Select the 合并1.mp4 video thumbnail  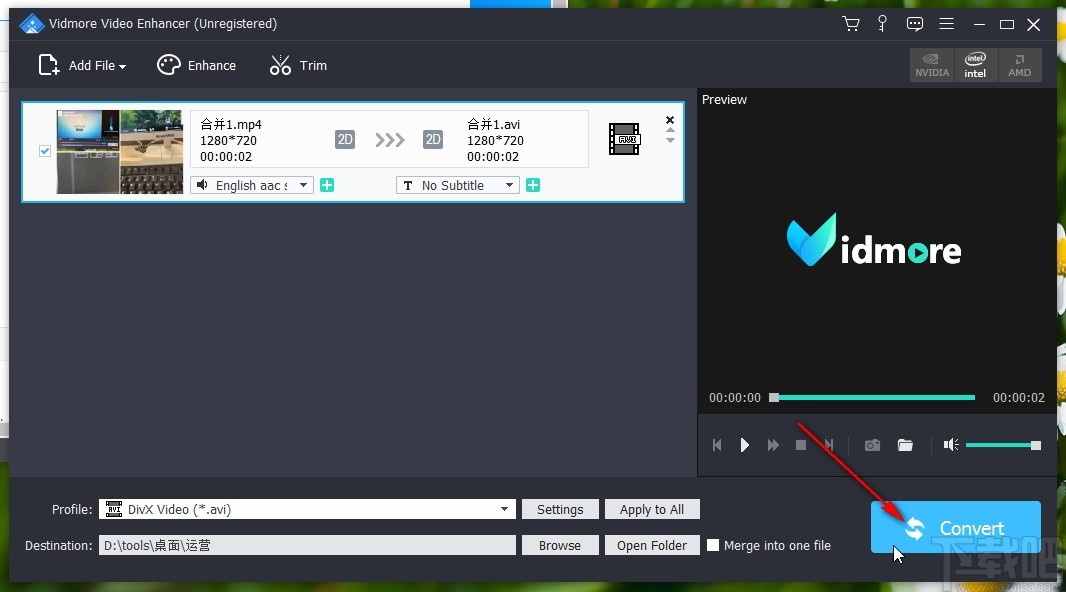[x=120, y=152]
